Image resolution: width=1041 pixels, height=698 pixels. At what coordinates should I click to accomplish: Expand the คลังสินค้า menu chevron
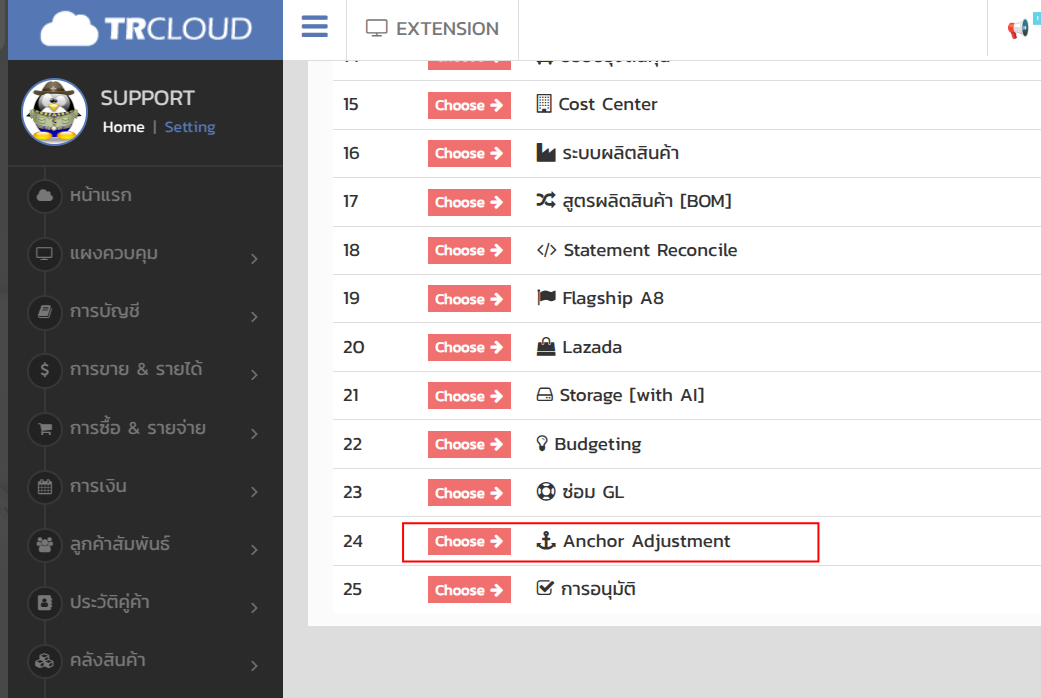pyautogui.click(x=254, y=665)
